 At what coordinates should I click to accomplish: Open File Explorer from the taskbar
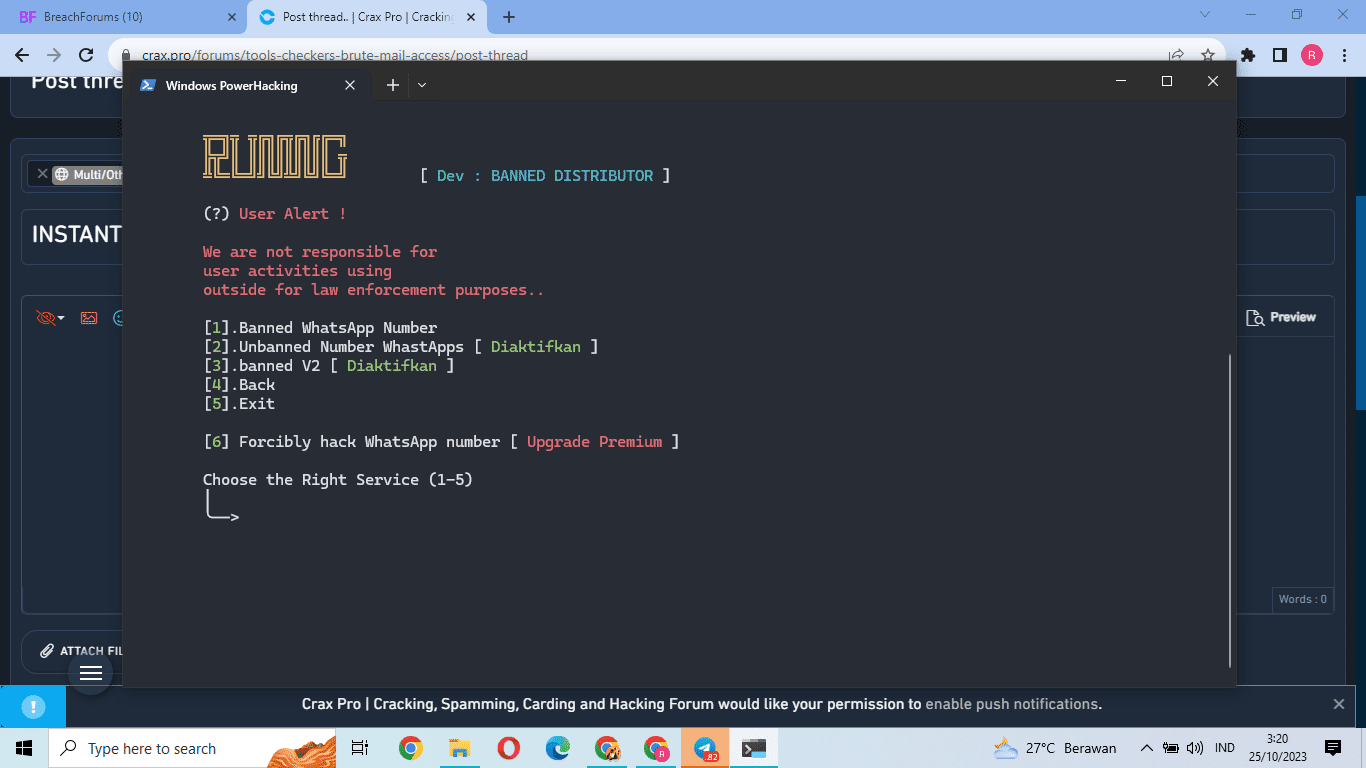click(x=459, y=748)
